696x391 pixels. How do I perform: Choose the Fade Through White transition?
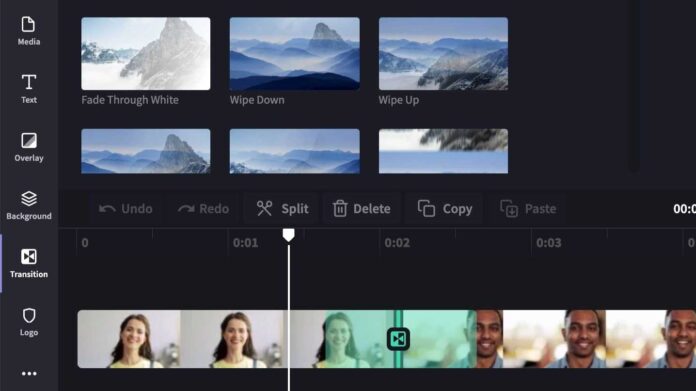[x=146, y=54]
